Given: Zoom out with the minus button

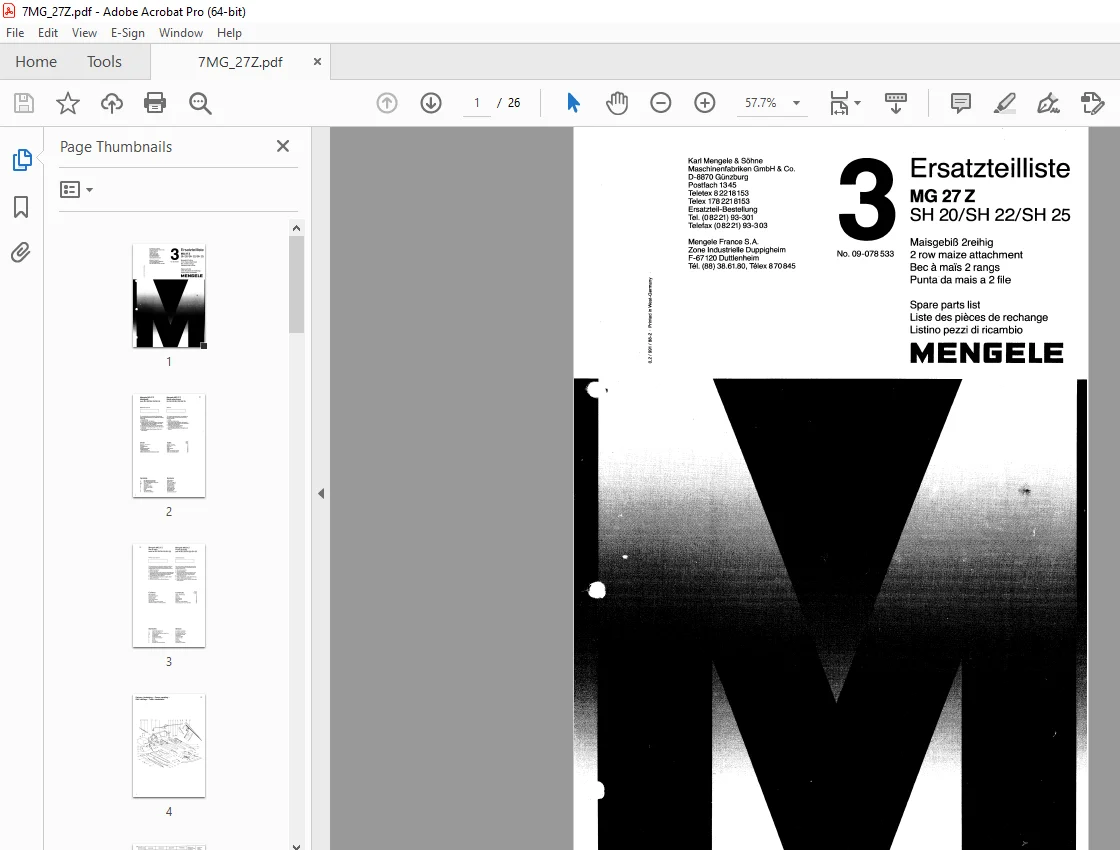Looking at the screenshot, I should coord(661,103).
